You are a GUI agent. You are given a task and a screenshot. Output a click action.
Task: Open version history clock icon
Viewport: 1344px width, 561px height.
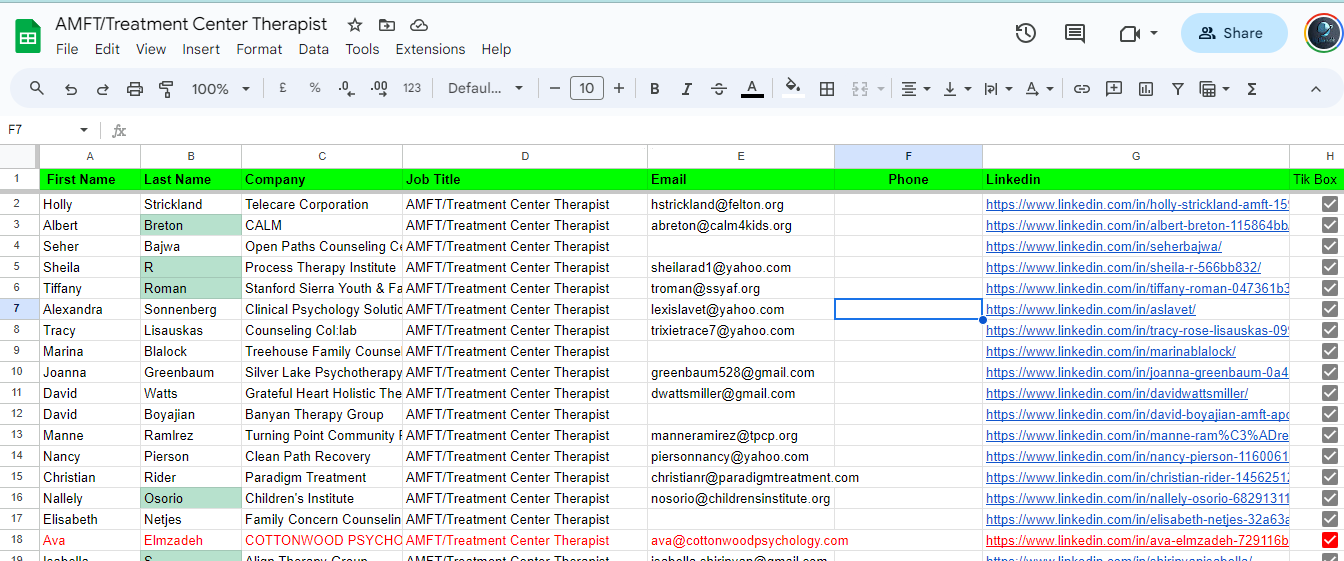[1025, 33]
